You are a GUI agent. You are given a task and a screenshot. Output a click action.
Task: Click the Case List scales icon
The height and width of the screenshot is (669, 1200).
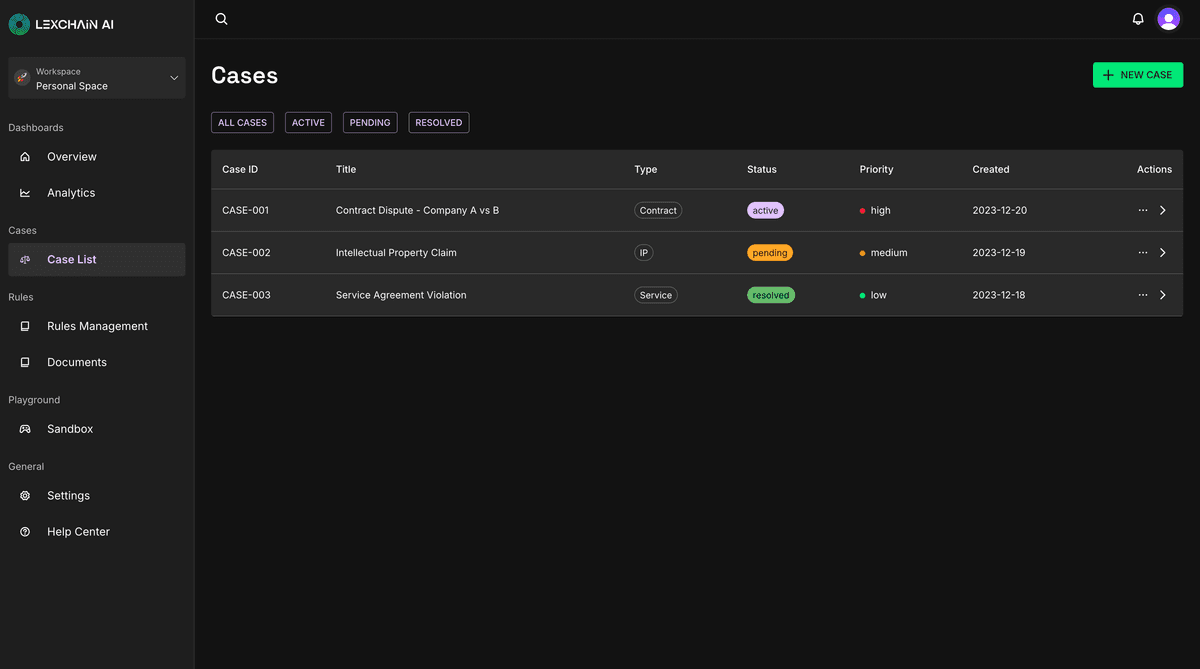point(25,260)
